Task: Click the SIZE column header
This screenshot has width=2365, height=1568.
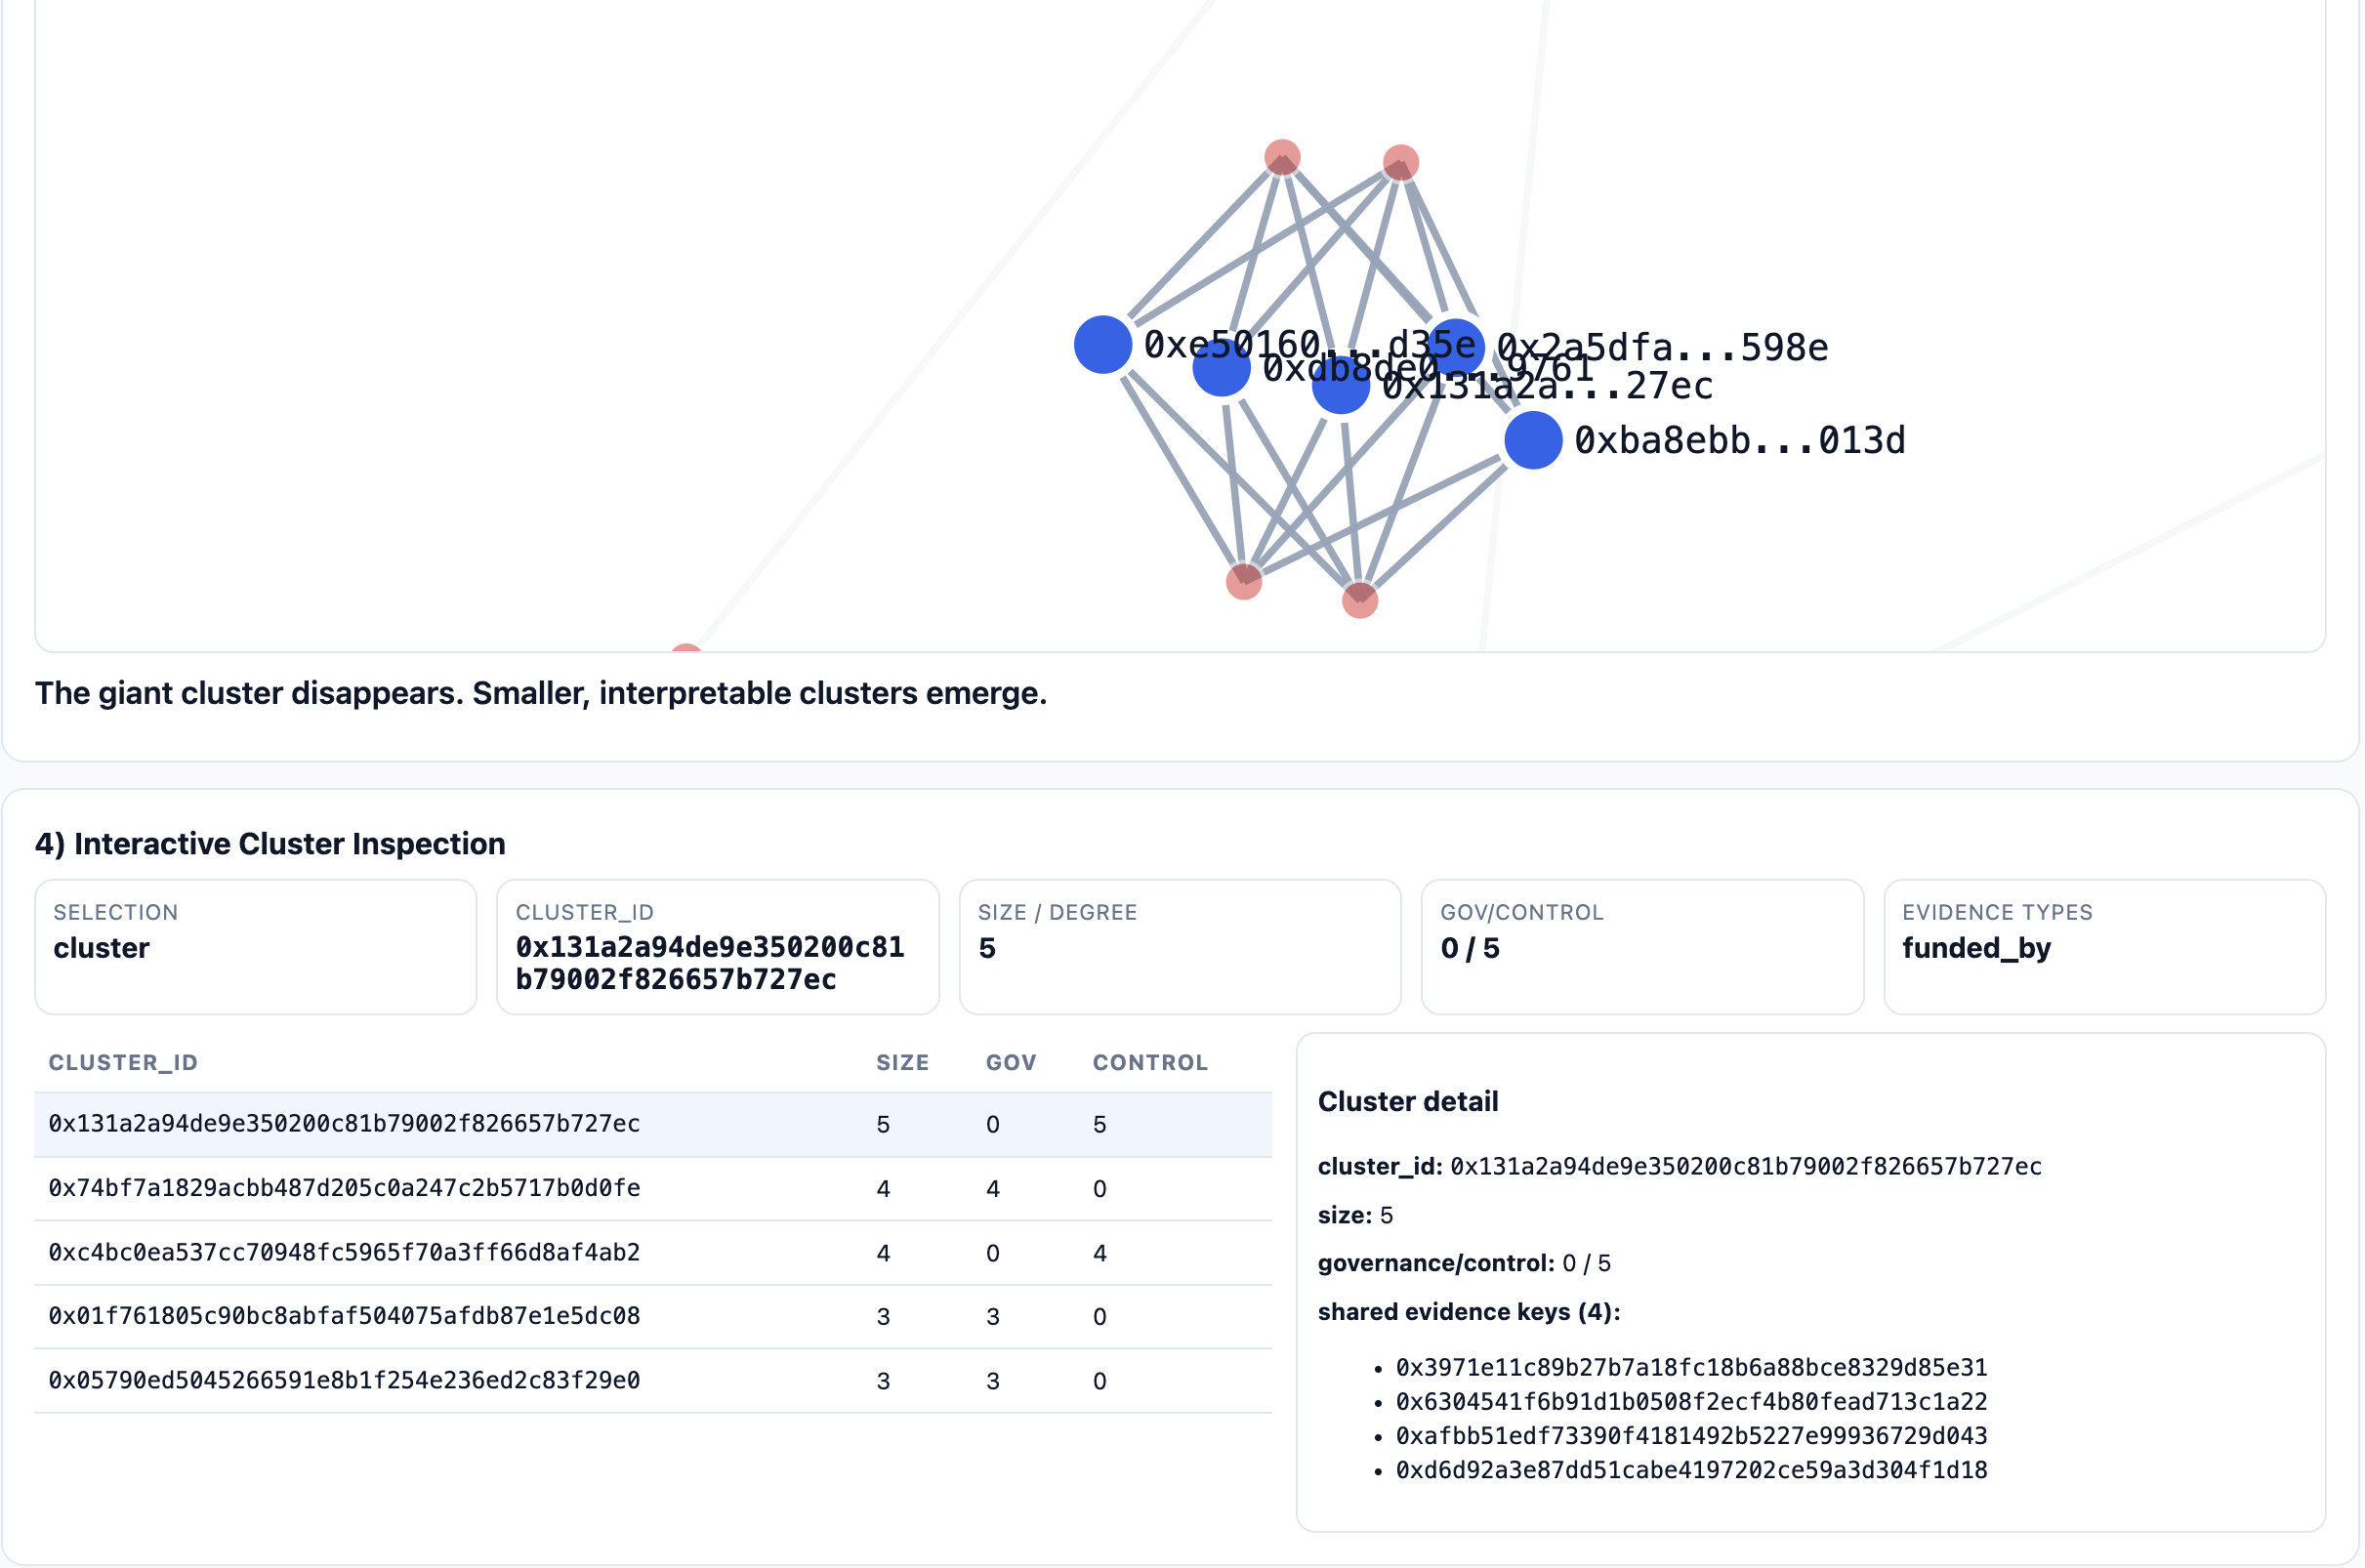Action: [x=903, y=1062]
